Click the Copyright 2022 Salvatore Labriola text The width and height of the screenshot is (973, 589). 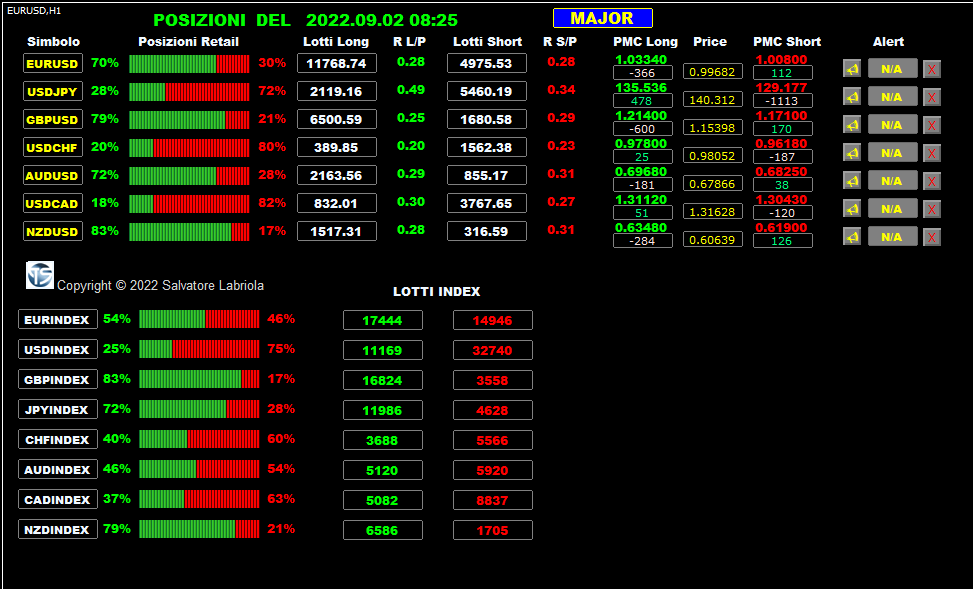tap(160, 286)
